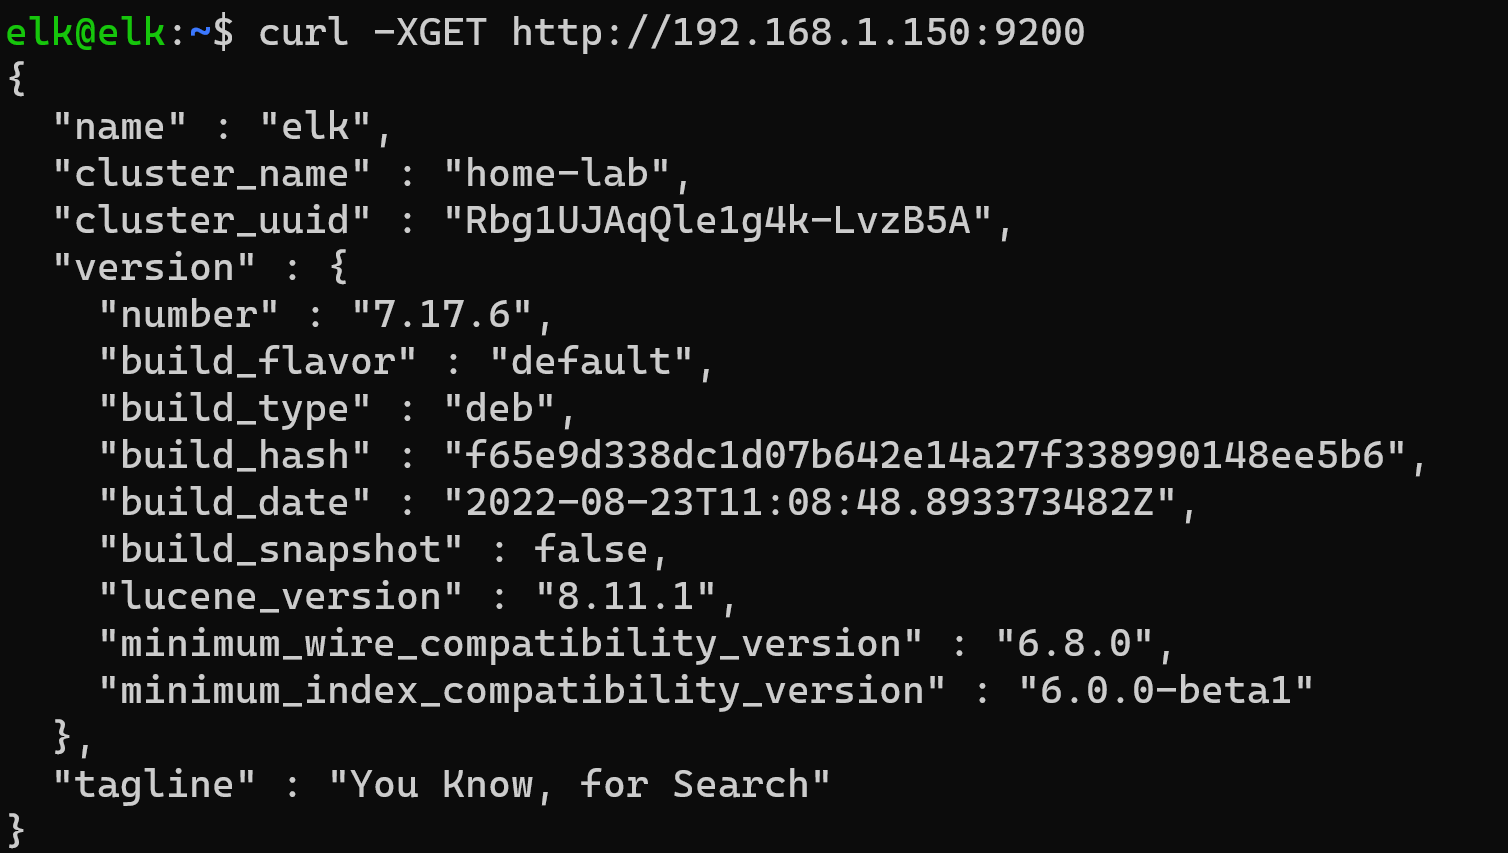1508x853 pixels.
Task: Click the cluster_uuid value string
Action: 718,221
